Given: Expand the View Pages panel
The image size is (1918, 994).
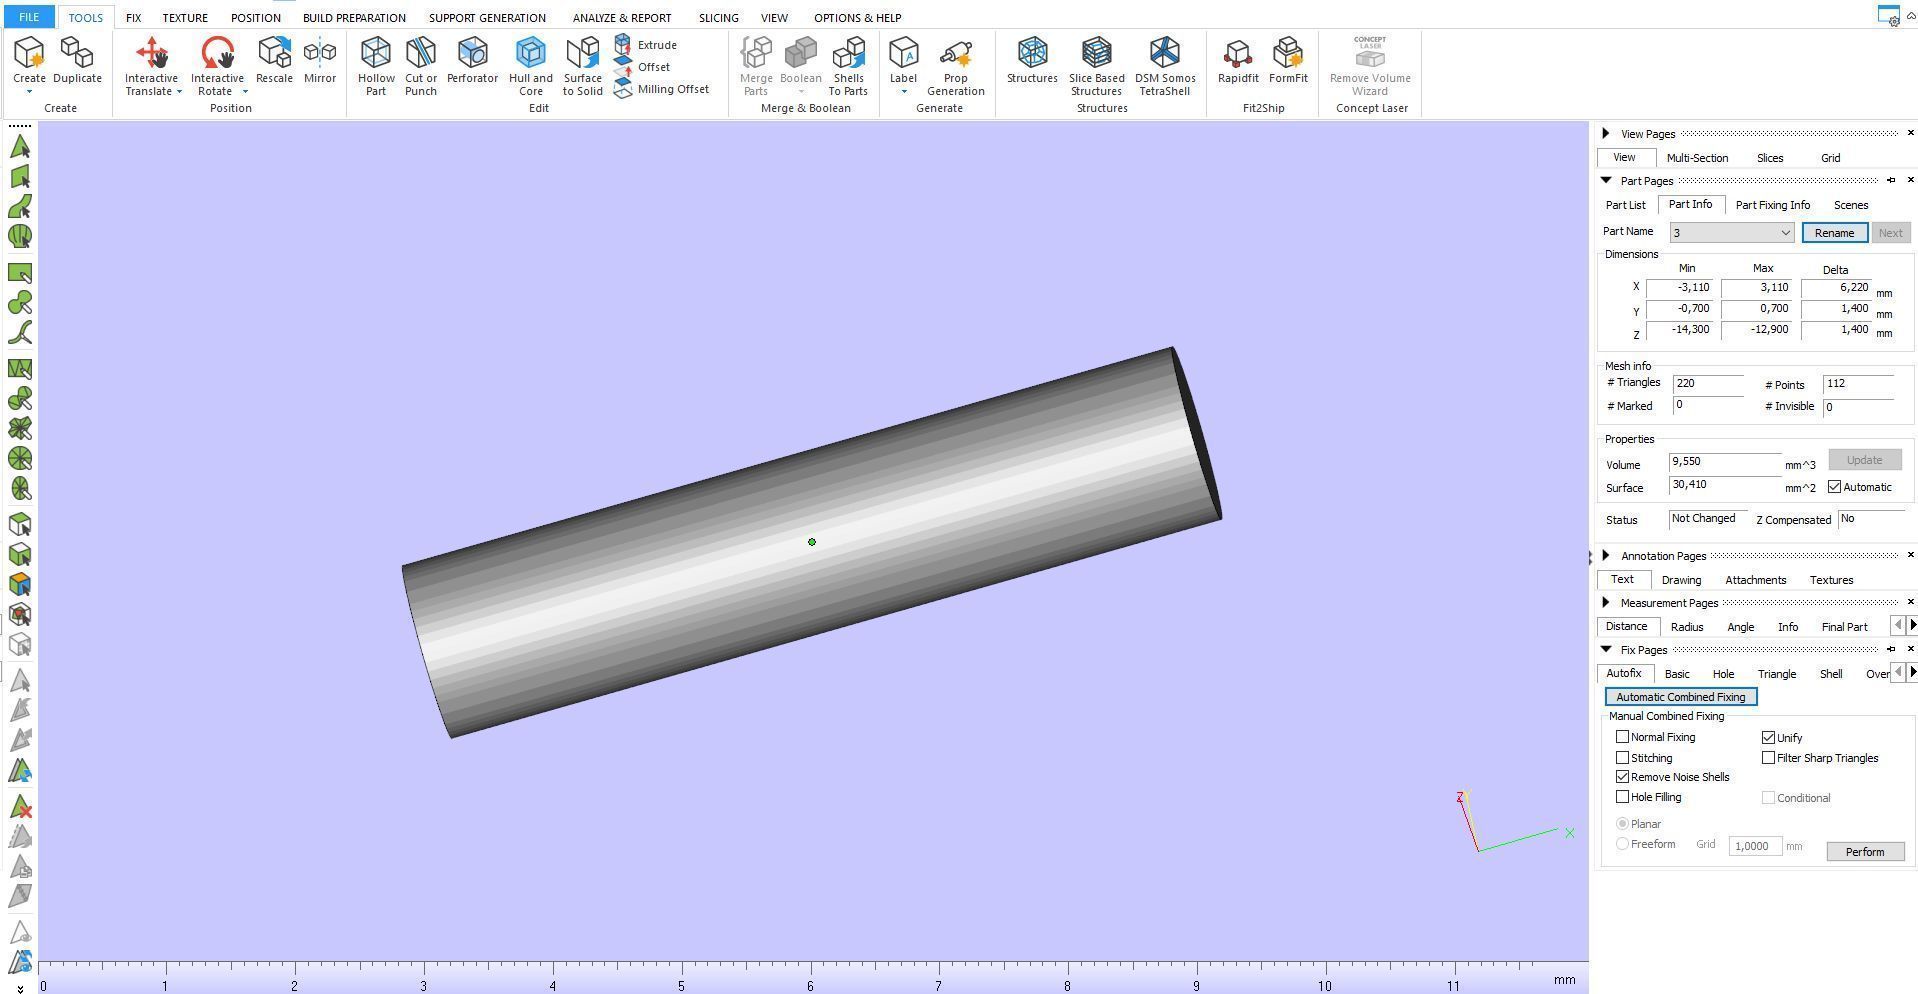Looking at the screenshot, I should 1605,134.
